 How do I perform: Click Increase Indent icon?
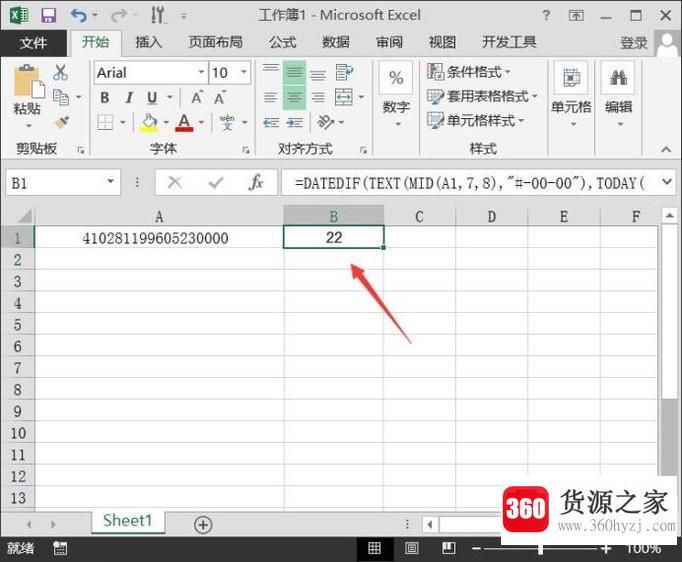[x=295, y=123]
